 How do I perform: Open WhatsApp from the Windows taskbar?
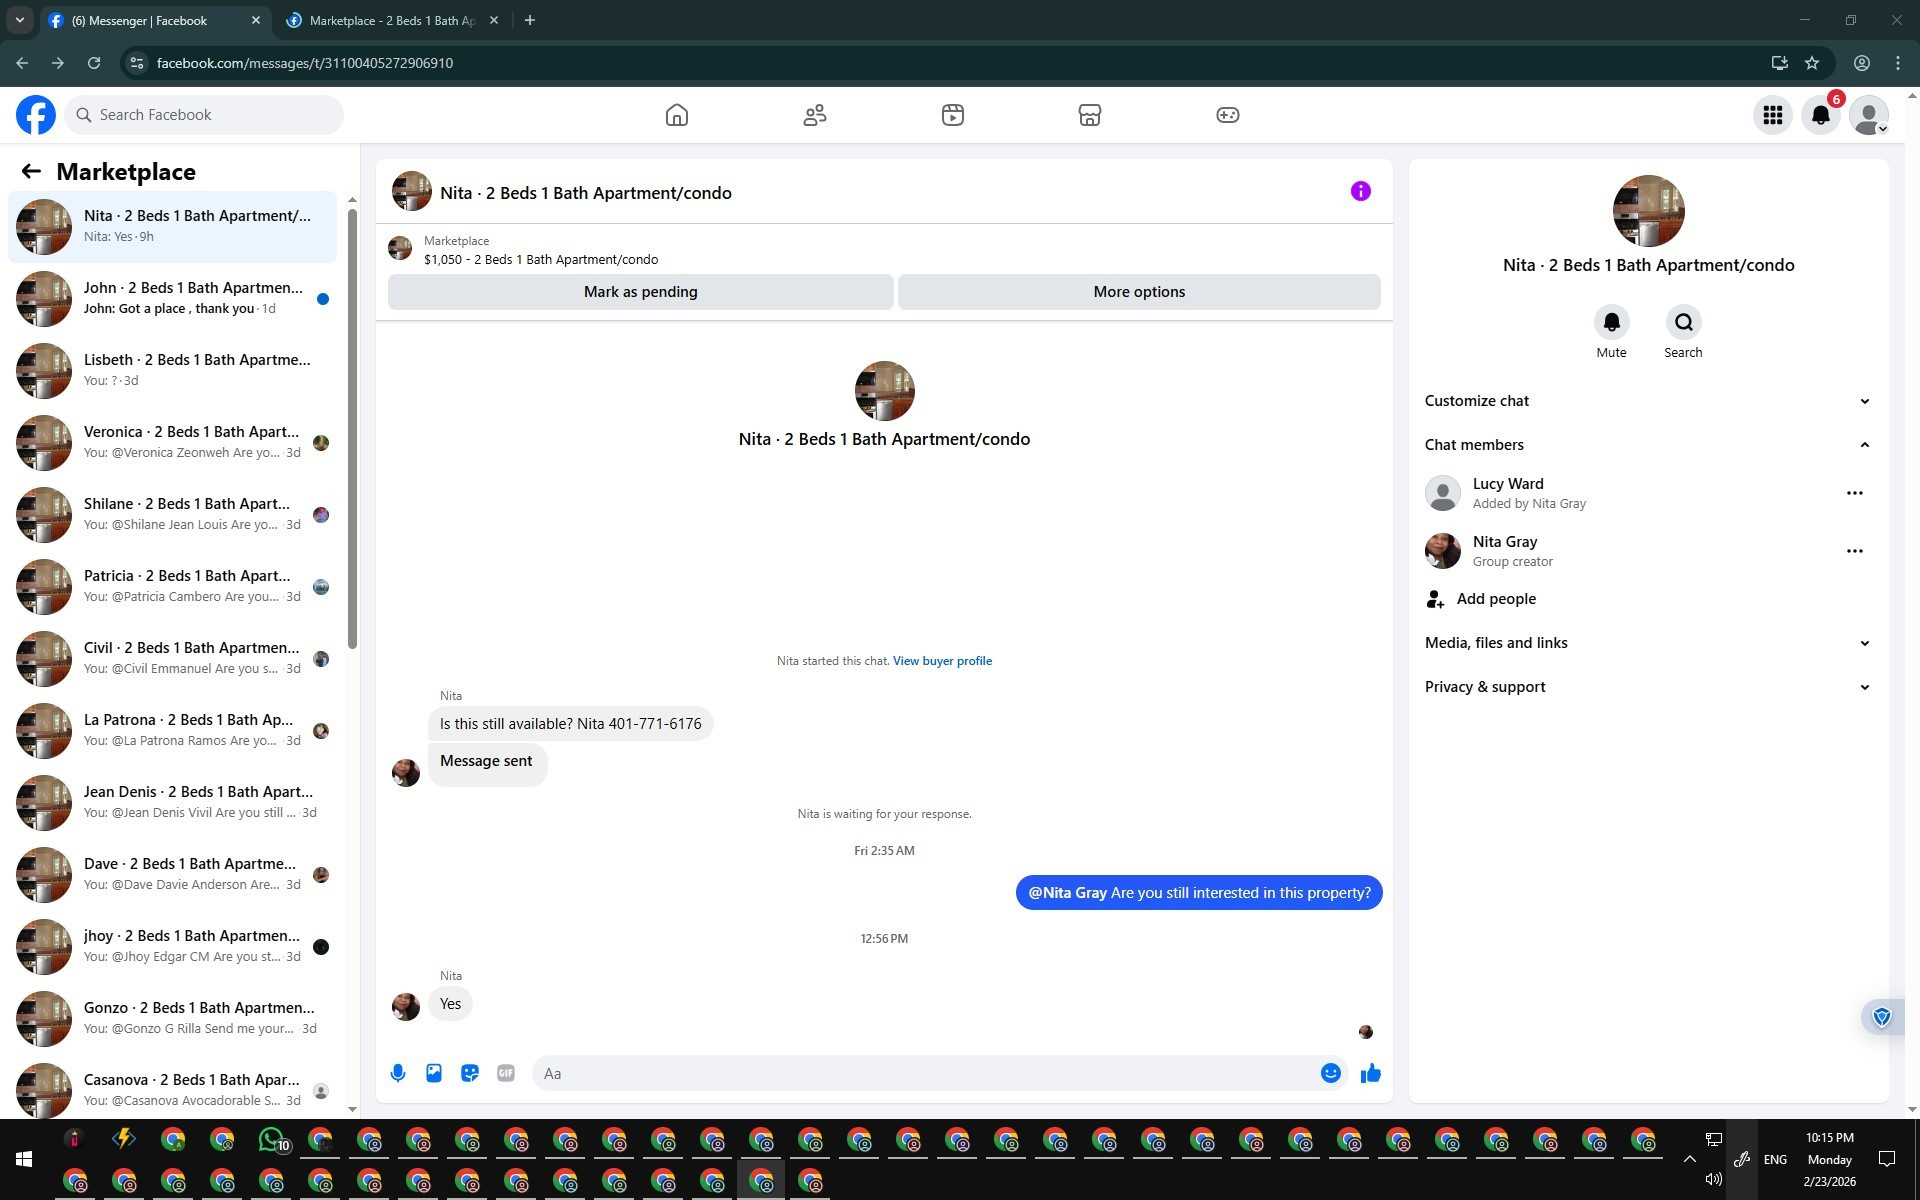pos(271,1140)
